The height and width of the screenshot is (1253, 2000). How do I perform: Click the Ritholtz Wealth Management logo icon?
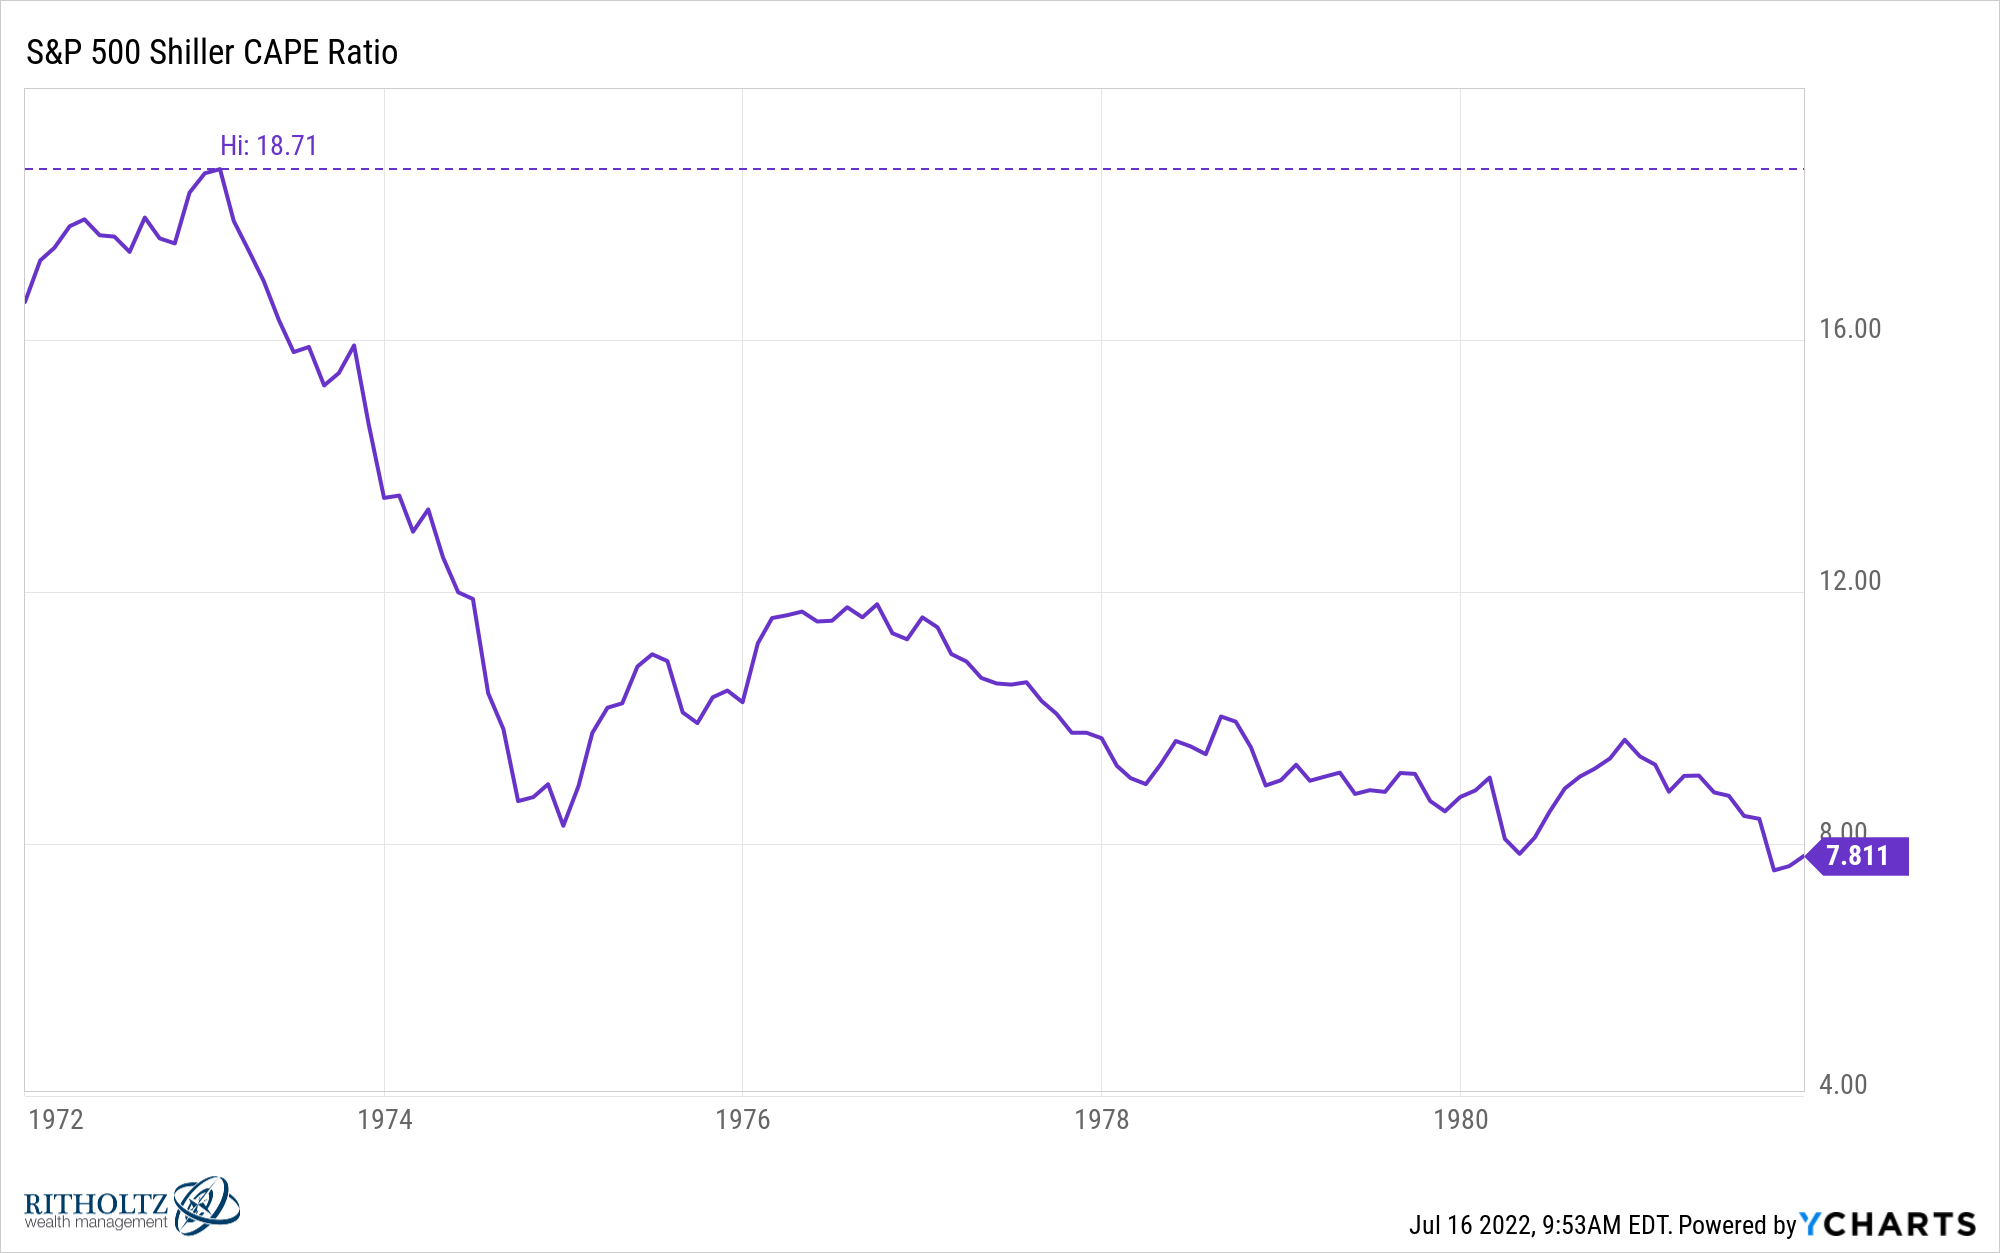click(207, 1205)
